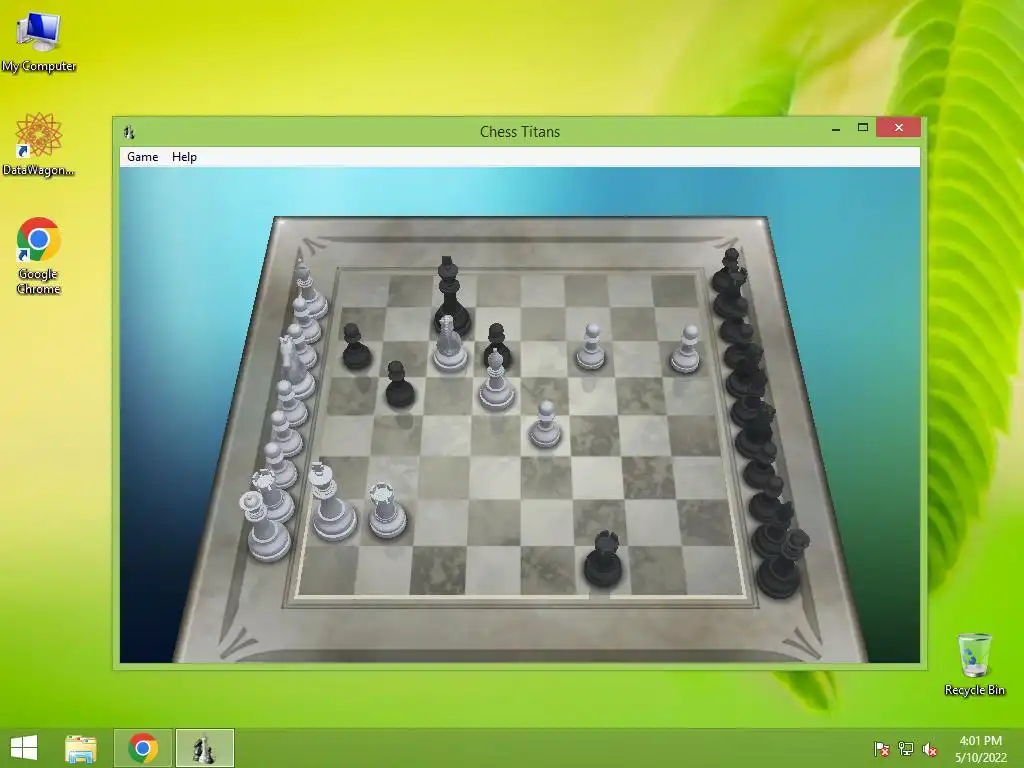Screen dimensions: 1024x768
Task: Minimize the Chess Titans window
Action: point(835,128)
